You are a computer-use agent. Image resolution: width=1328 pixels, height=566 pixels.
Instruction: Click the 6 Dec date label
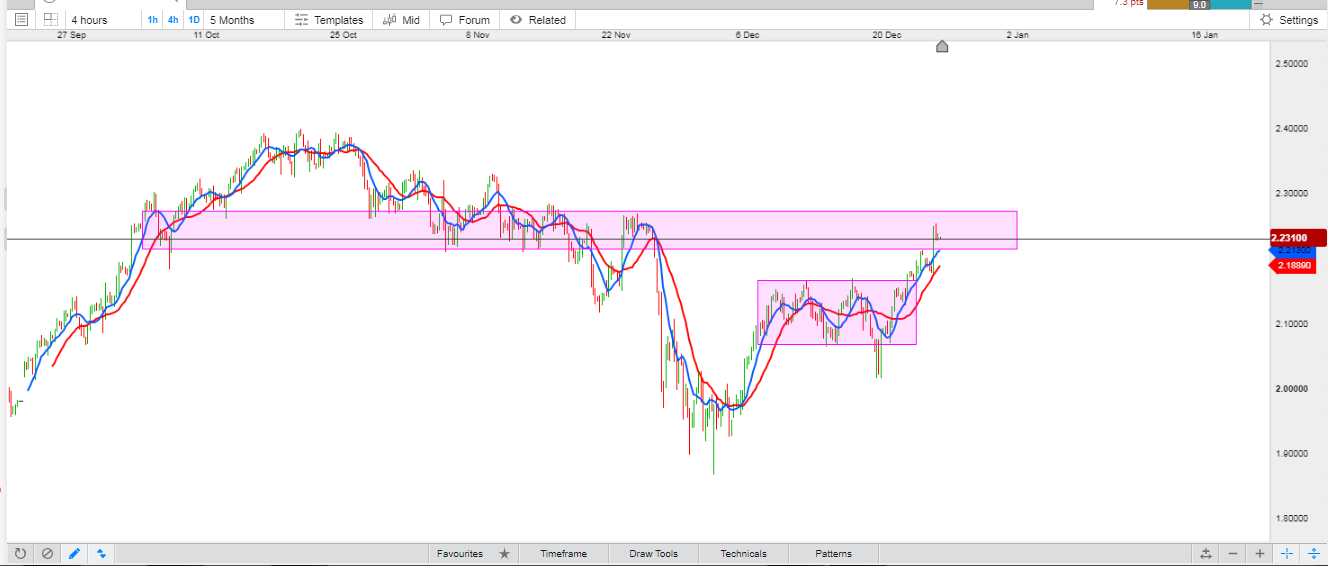(747, 35)
